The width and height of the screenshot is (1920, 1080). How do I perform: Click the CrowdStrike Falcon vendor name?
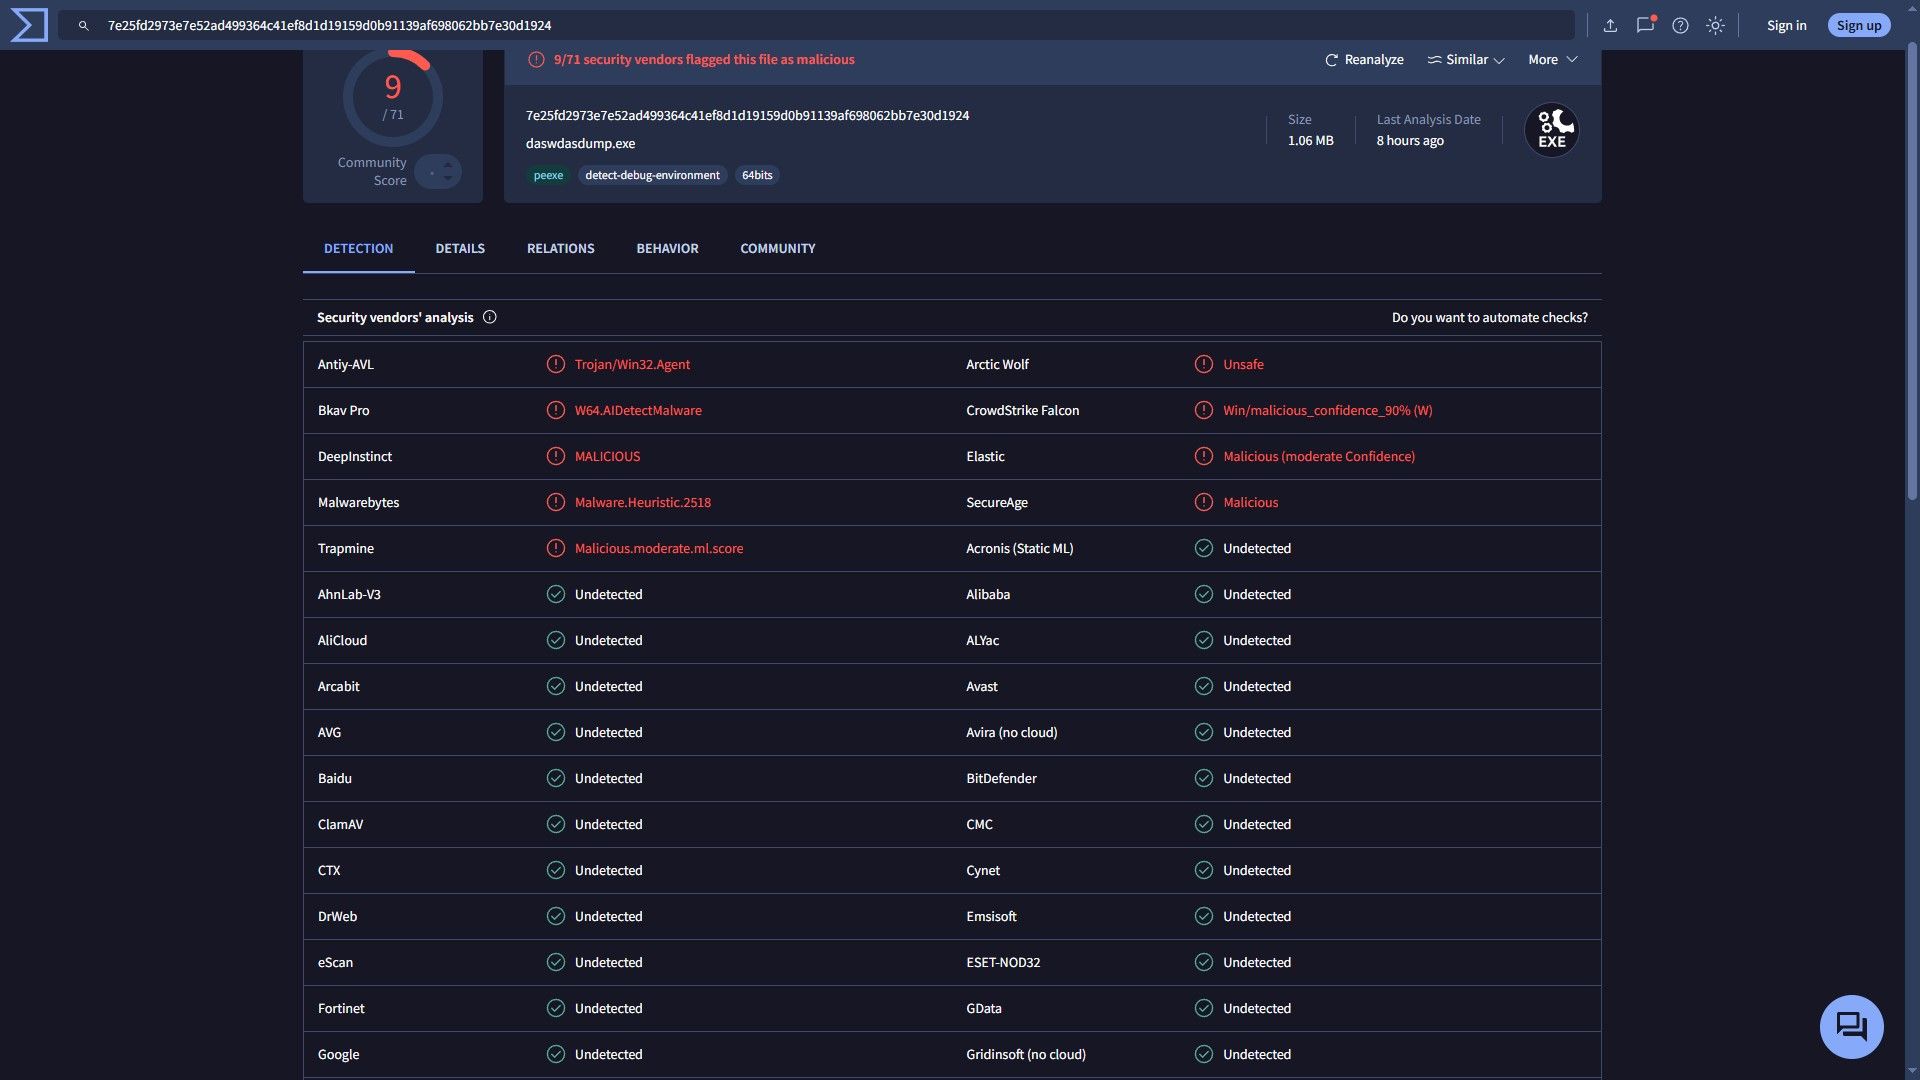click(x=1022, y=410)
